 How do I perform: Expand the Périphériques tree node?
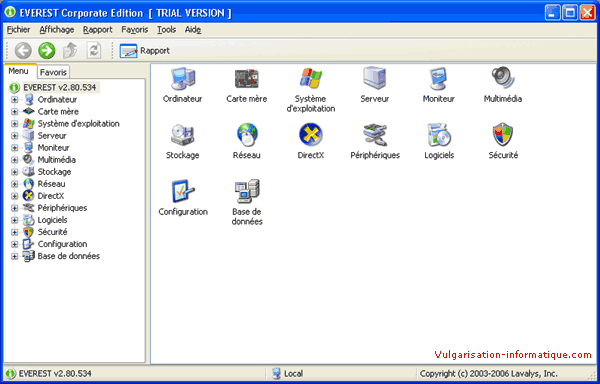(15, 208)
